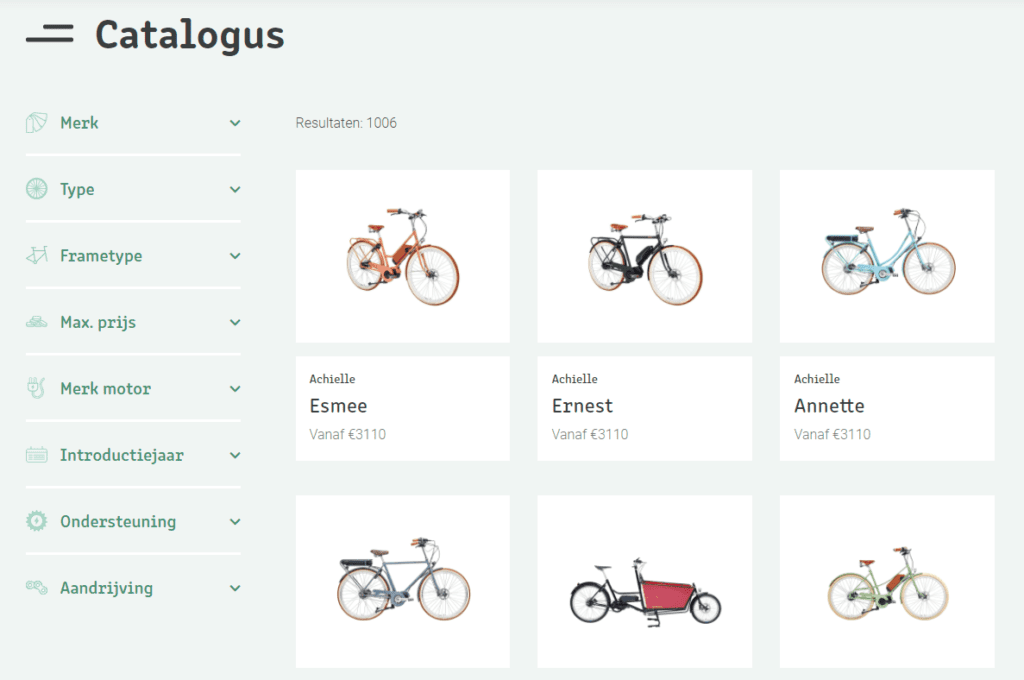
Task: Open the orange Esmee bike image
Action: [x=403, y=256]
